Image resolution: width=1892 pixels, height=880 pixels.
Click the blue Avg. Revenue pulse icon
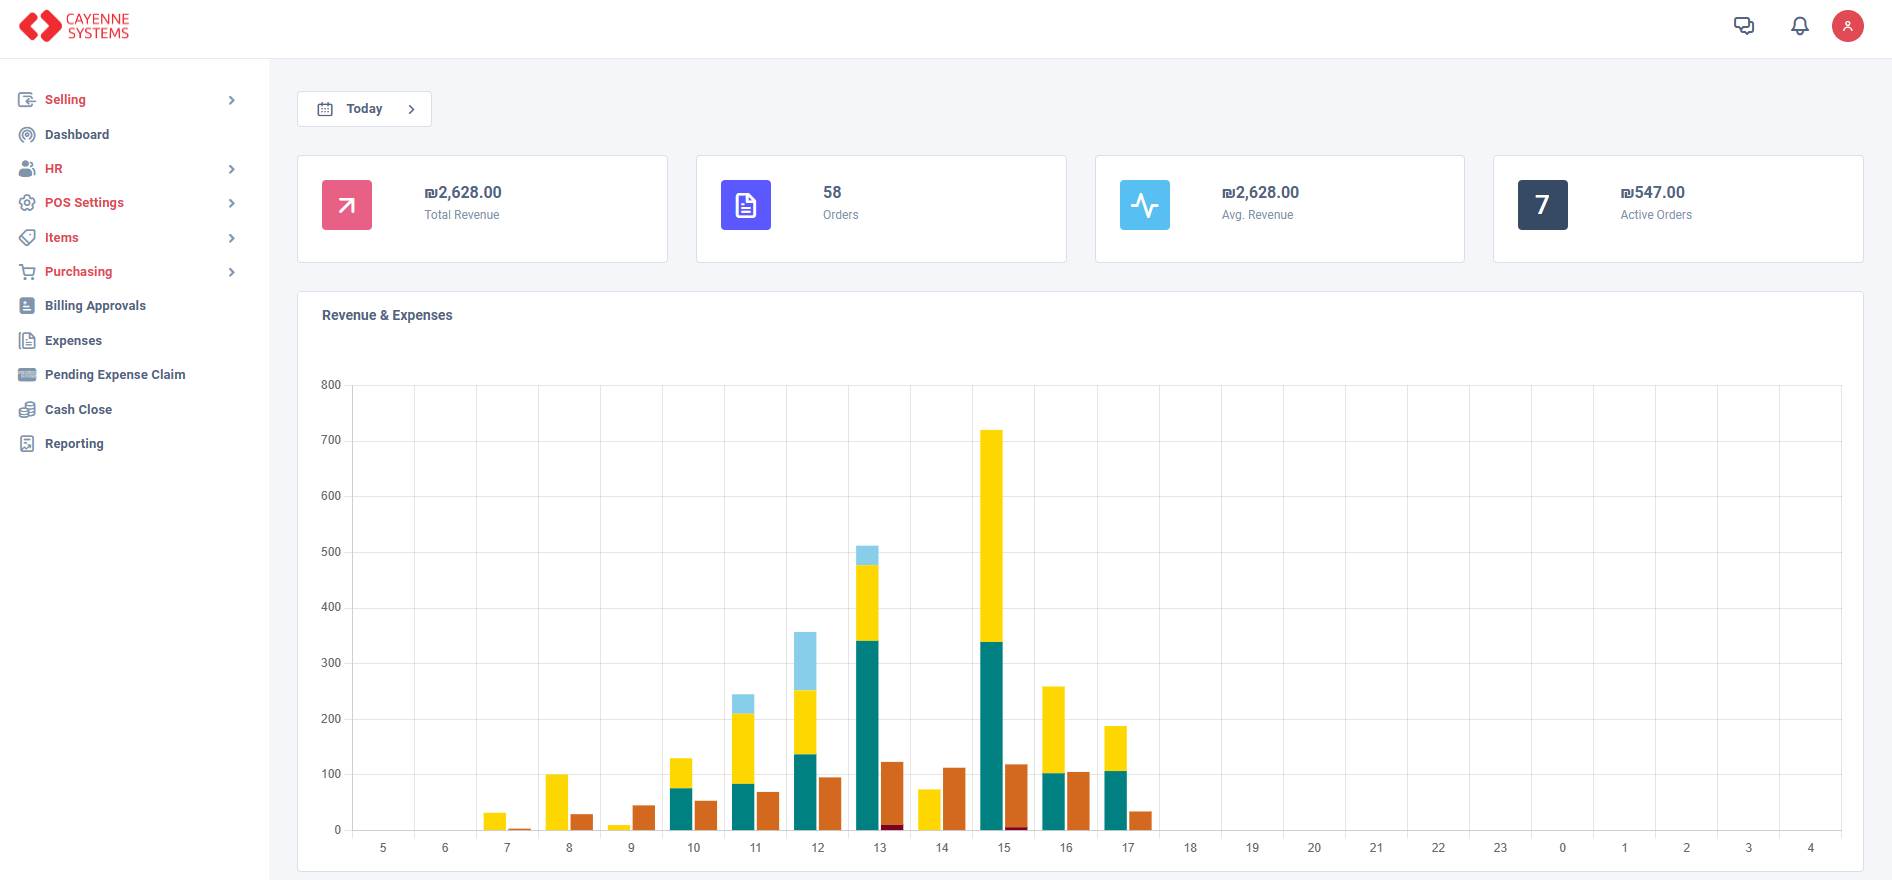[1145, 205]
